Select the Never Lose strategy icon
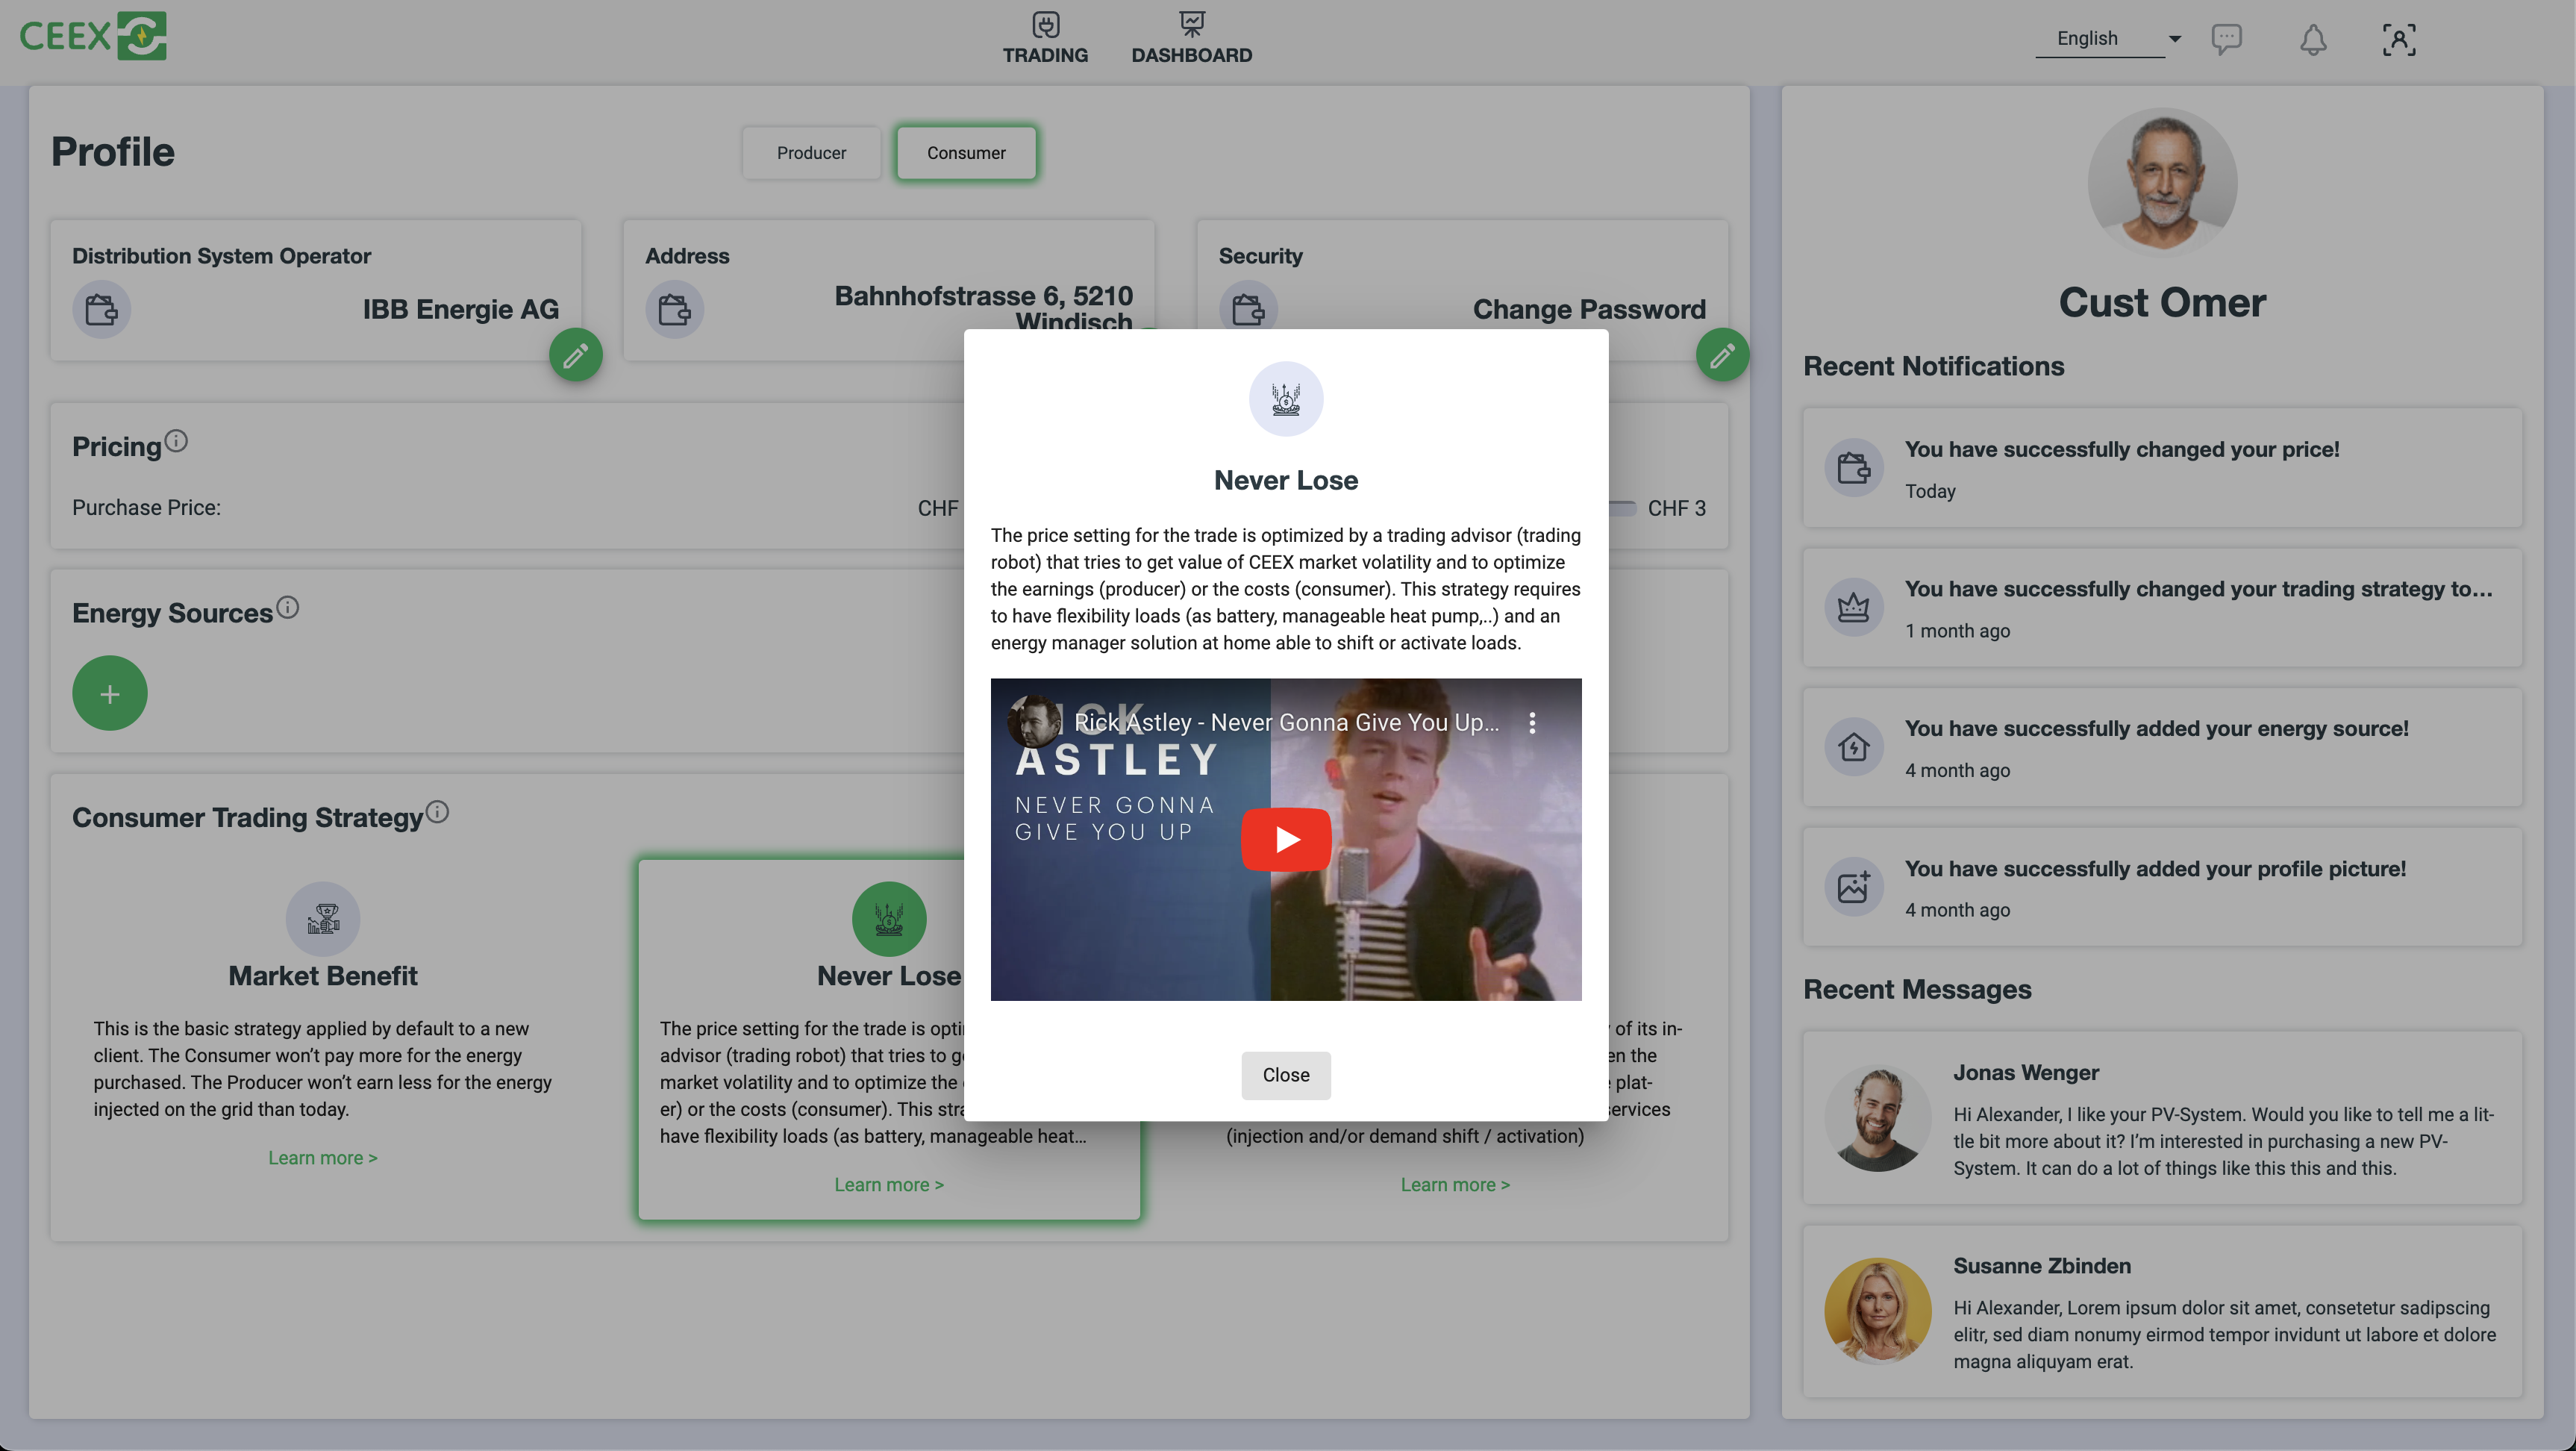The width and height of the screenshot is (2576, 1451). [x=889, y=918]
